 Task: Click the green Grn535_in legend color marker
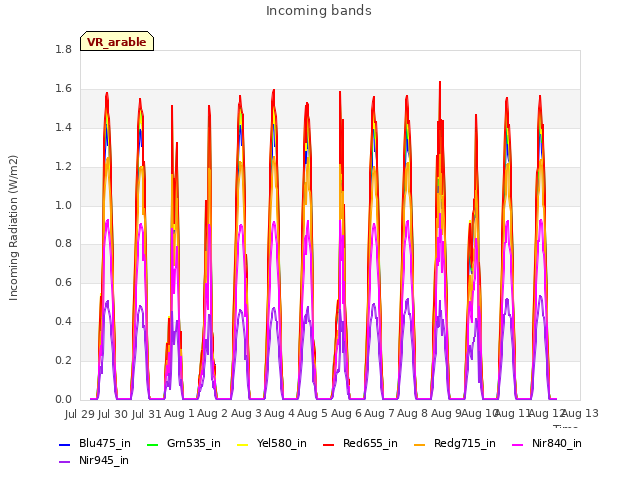(x=152, y=444)
